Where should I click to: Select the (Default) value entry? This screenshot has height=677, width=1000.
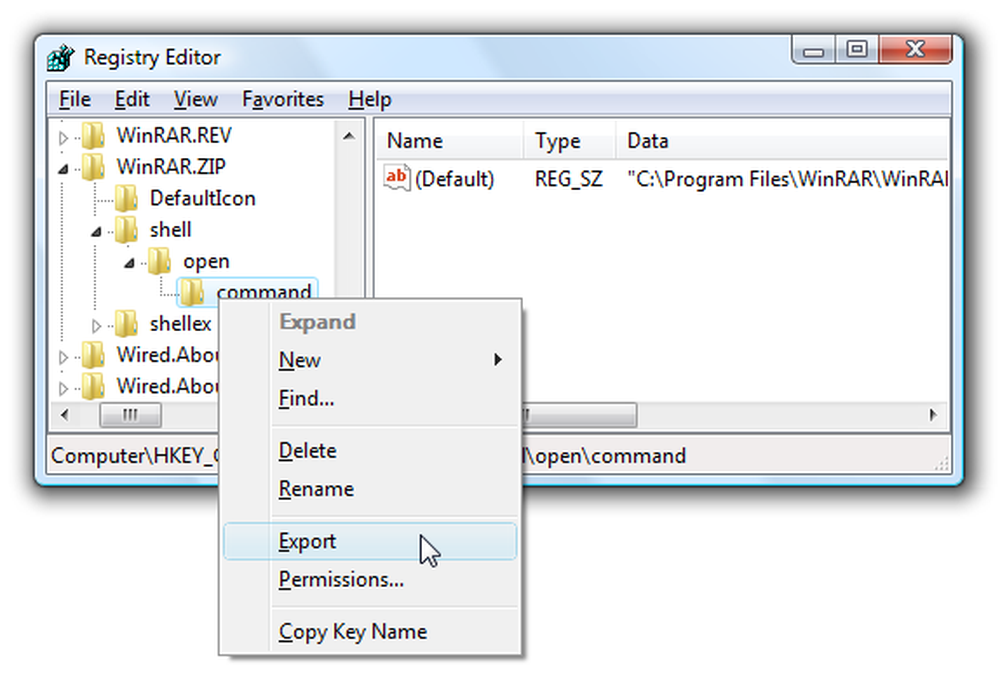454,179
